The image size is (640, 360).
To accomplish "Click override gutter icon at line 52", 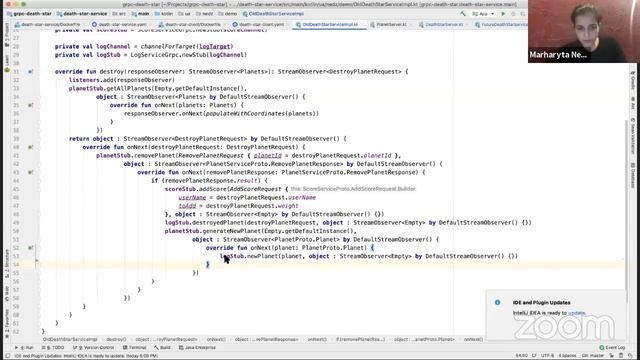I will pos(30,248).
